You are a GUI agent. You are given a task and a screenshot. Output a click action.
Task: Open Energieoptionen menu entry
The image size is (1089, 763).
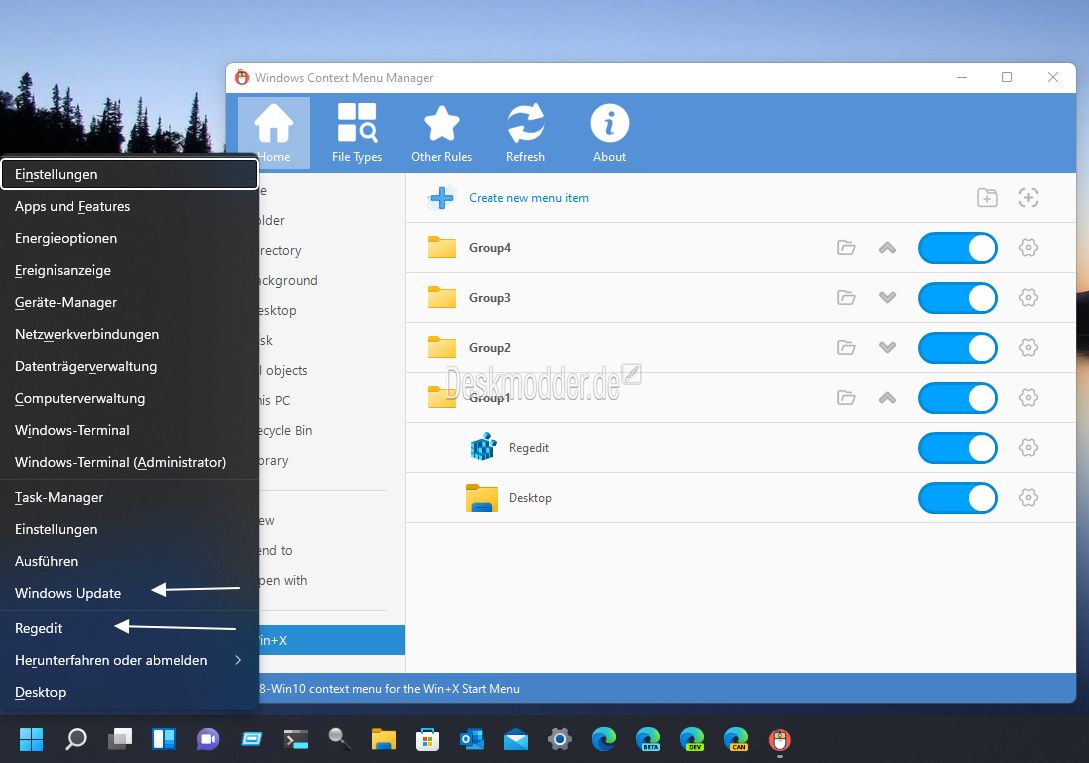(129, 238)
